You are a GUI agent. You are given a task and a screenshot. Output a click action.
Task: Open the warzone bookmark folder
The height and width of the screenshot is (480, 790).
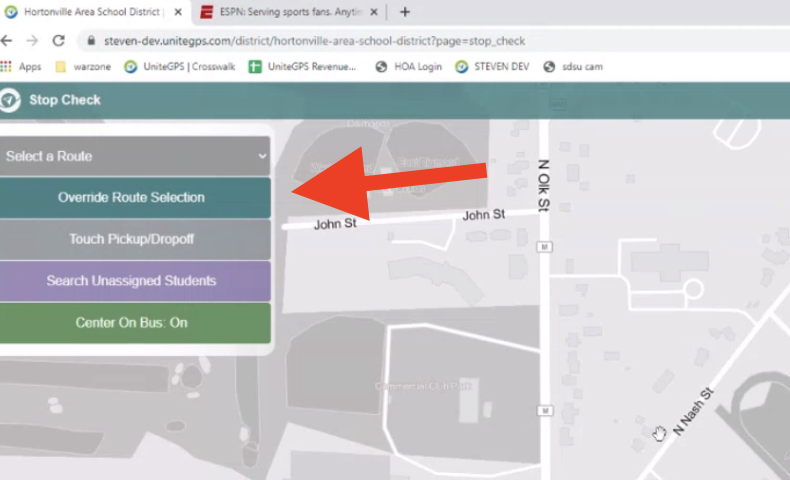pyautogui.click(x=83, y=66)
